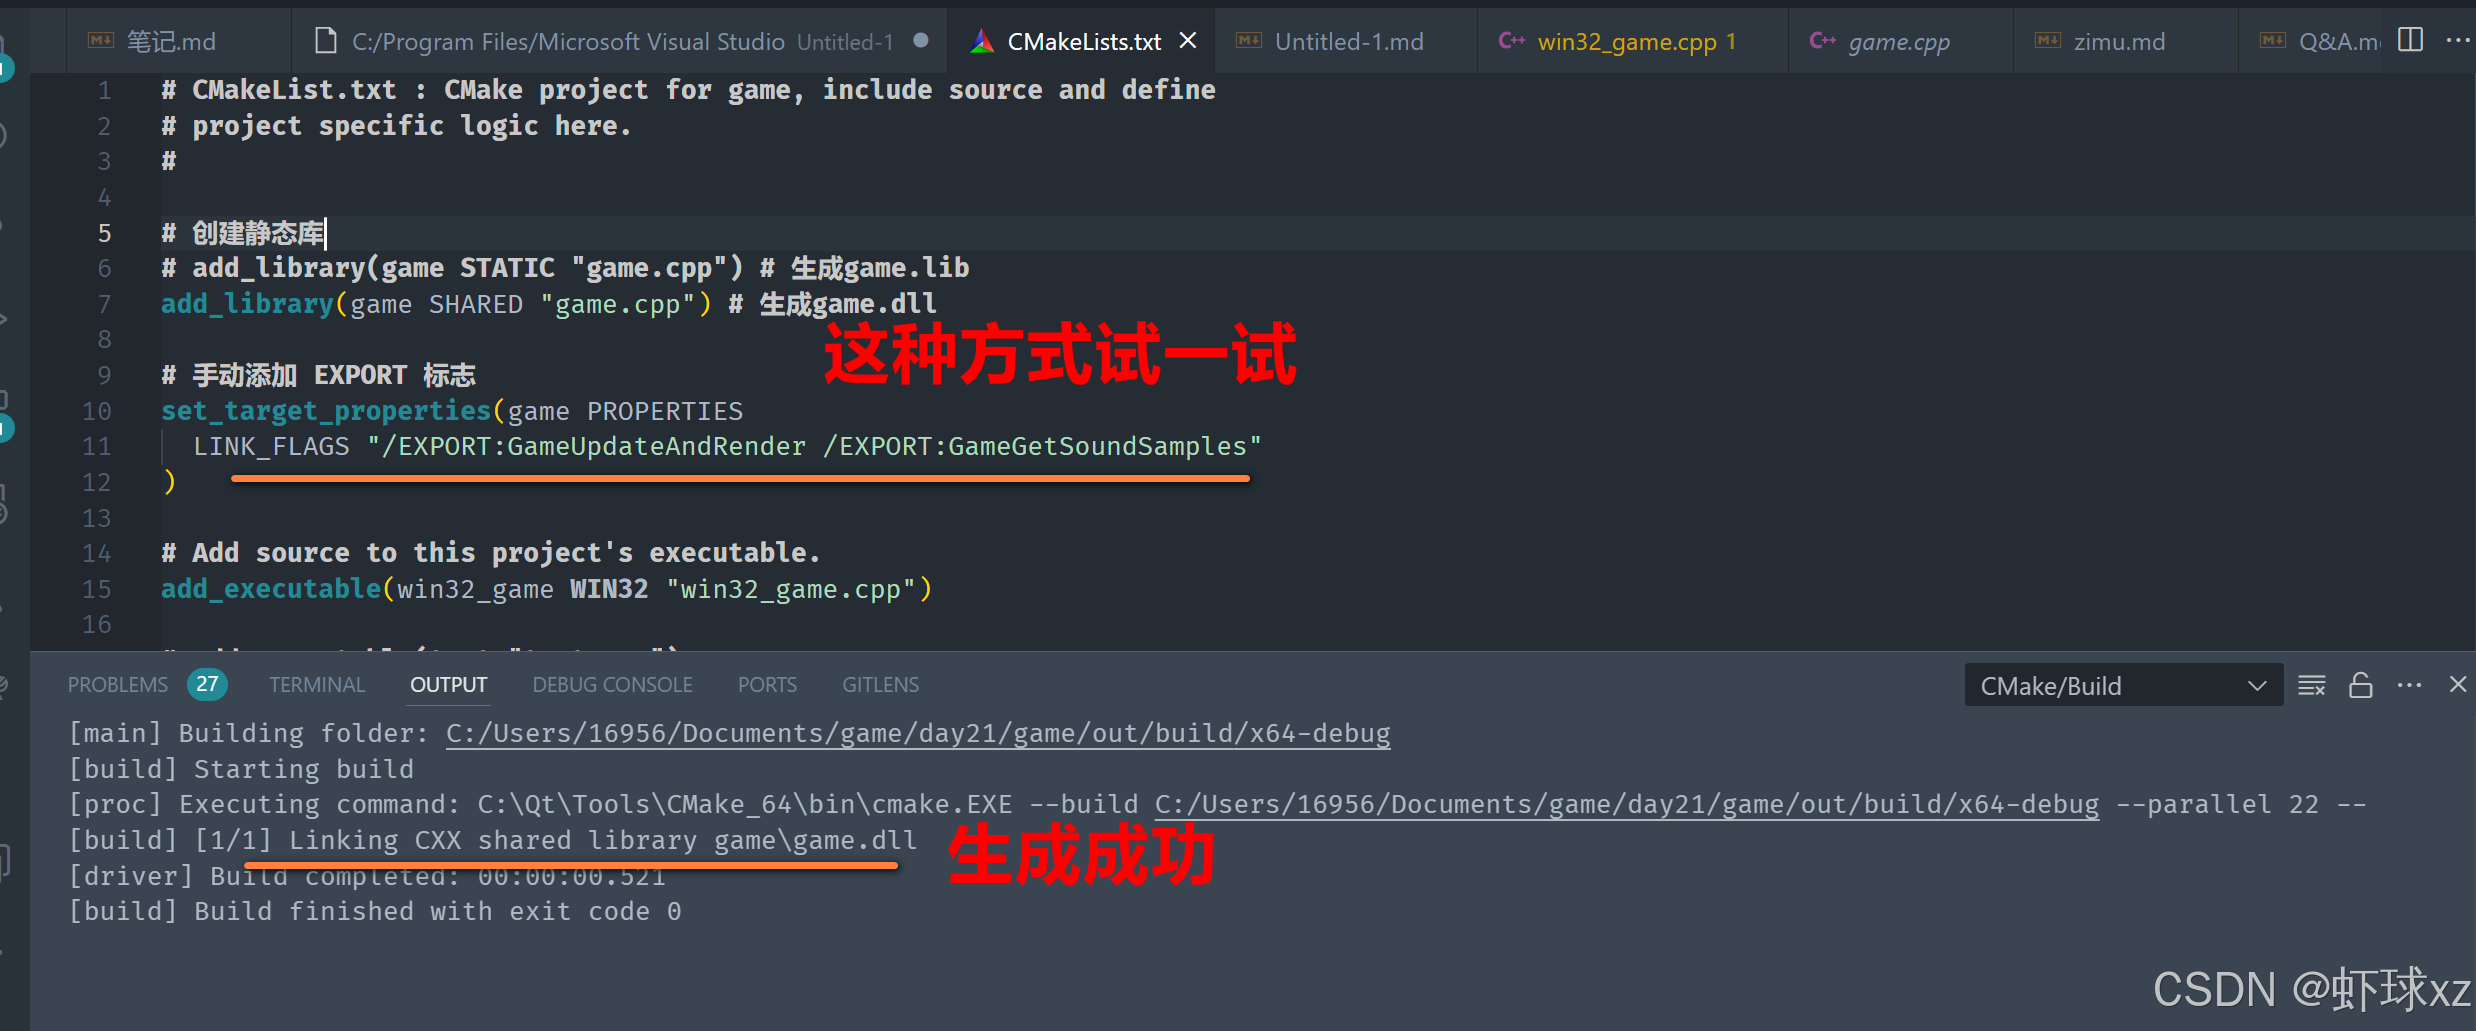
Task: Open the Debug Console tab
Action: [613, 685]
